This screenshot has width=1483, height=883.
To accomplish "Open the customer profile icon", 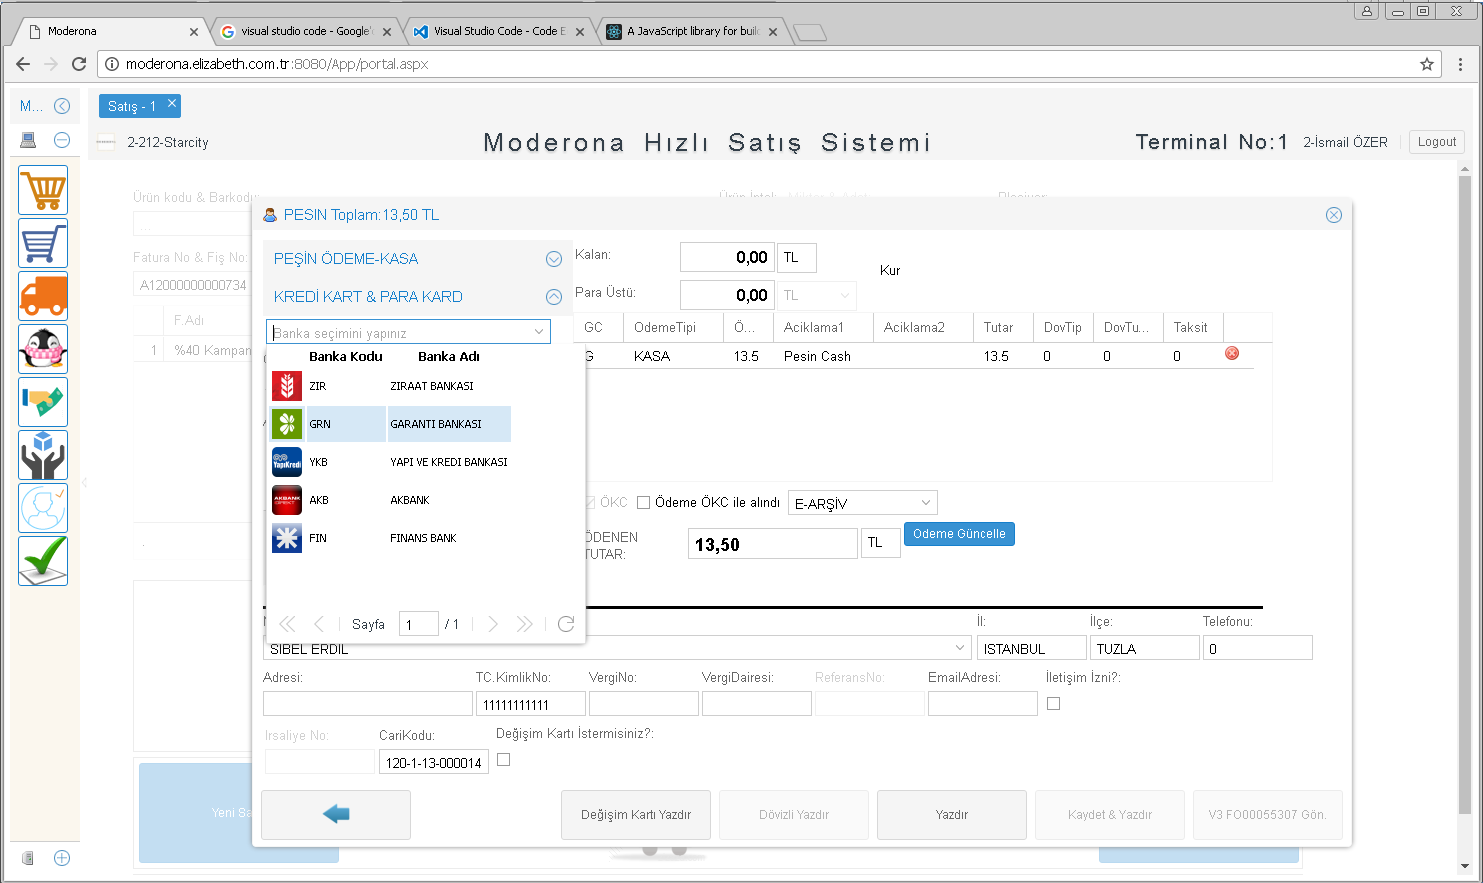I will (x=43, y=508).
